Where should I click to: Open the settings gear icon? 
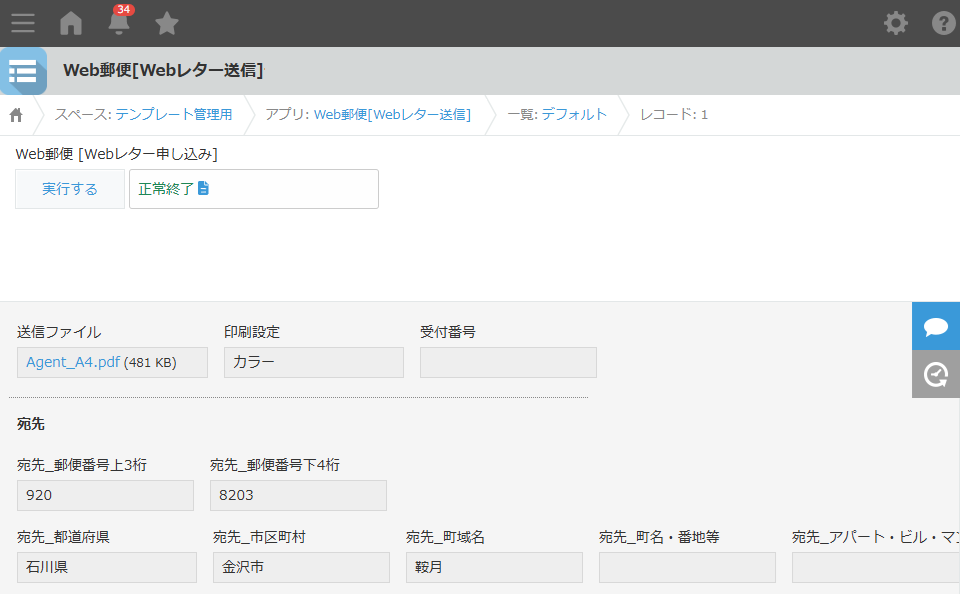pos(895,22)
